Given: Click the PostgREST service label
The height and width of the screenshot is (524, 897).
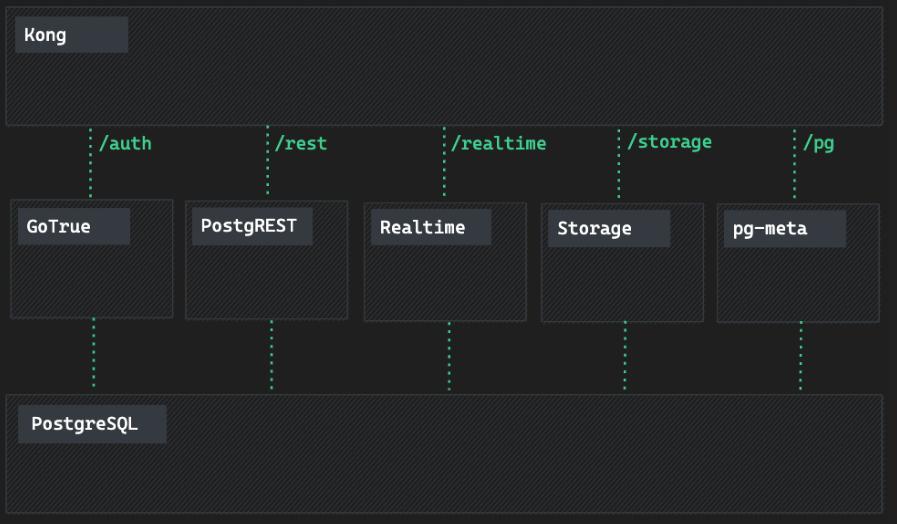Looking at the screenshot, I should click(x=249, y=225).
